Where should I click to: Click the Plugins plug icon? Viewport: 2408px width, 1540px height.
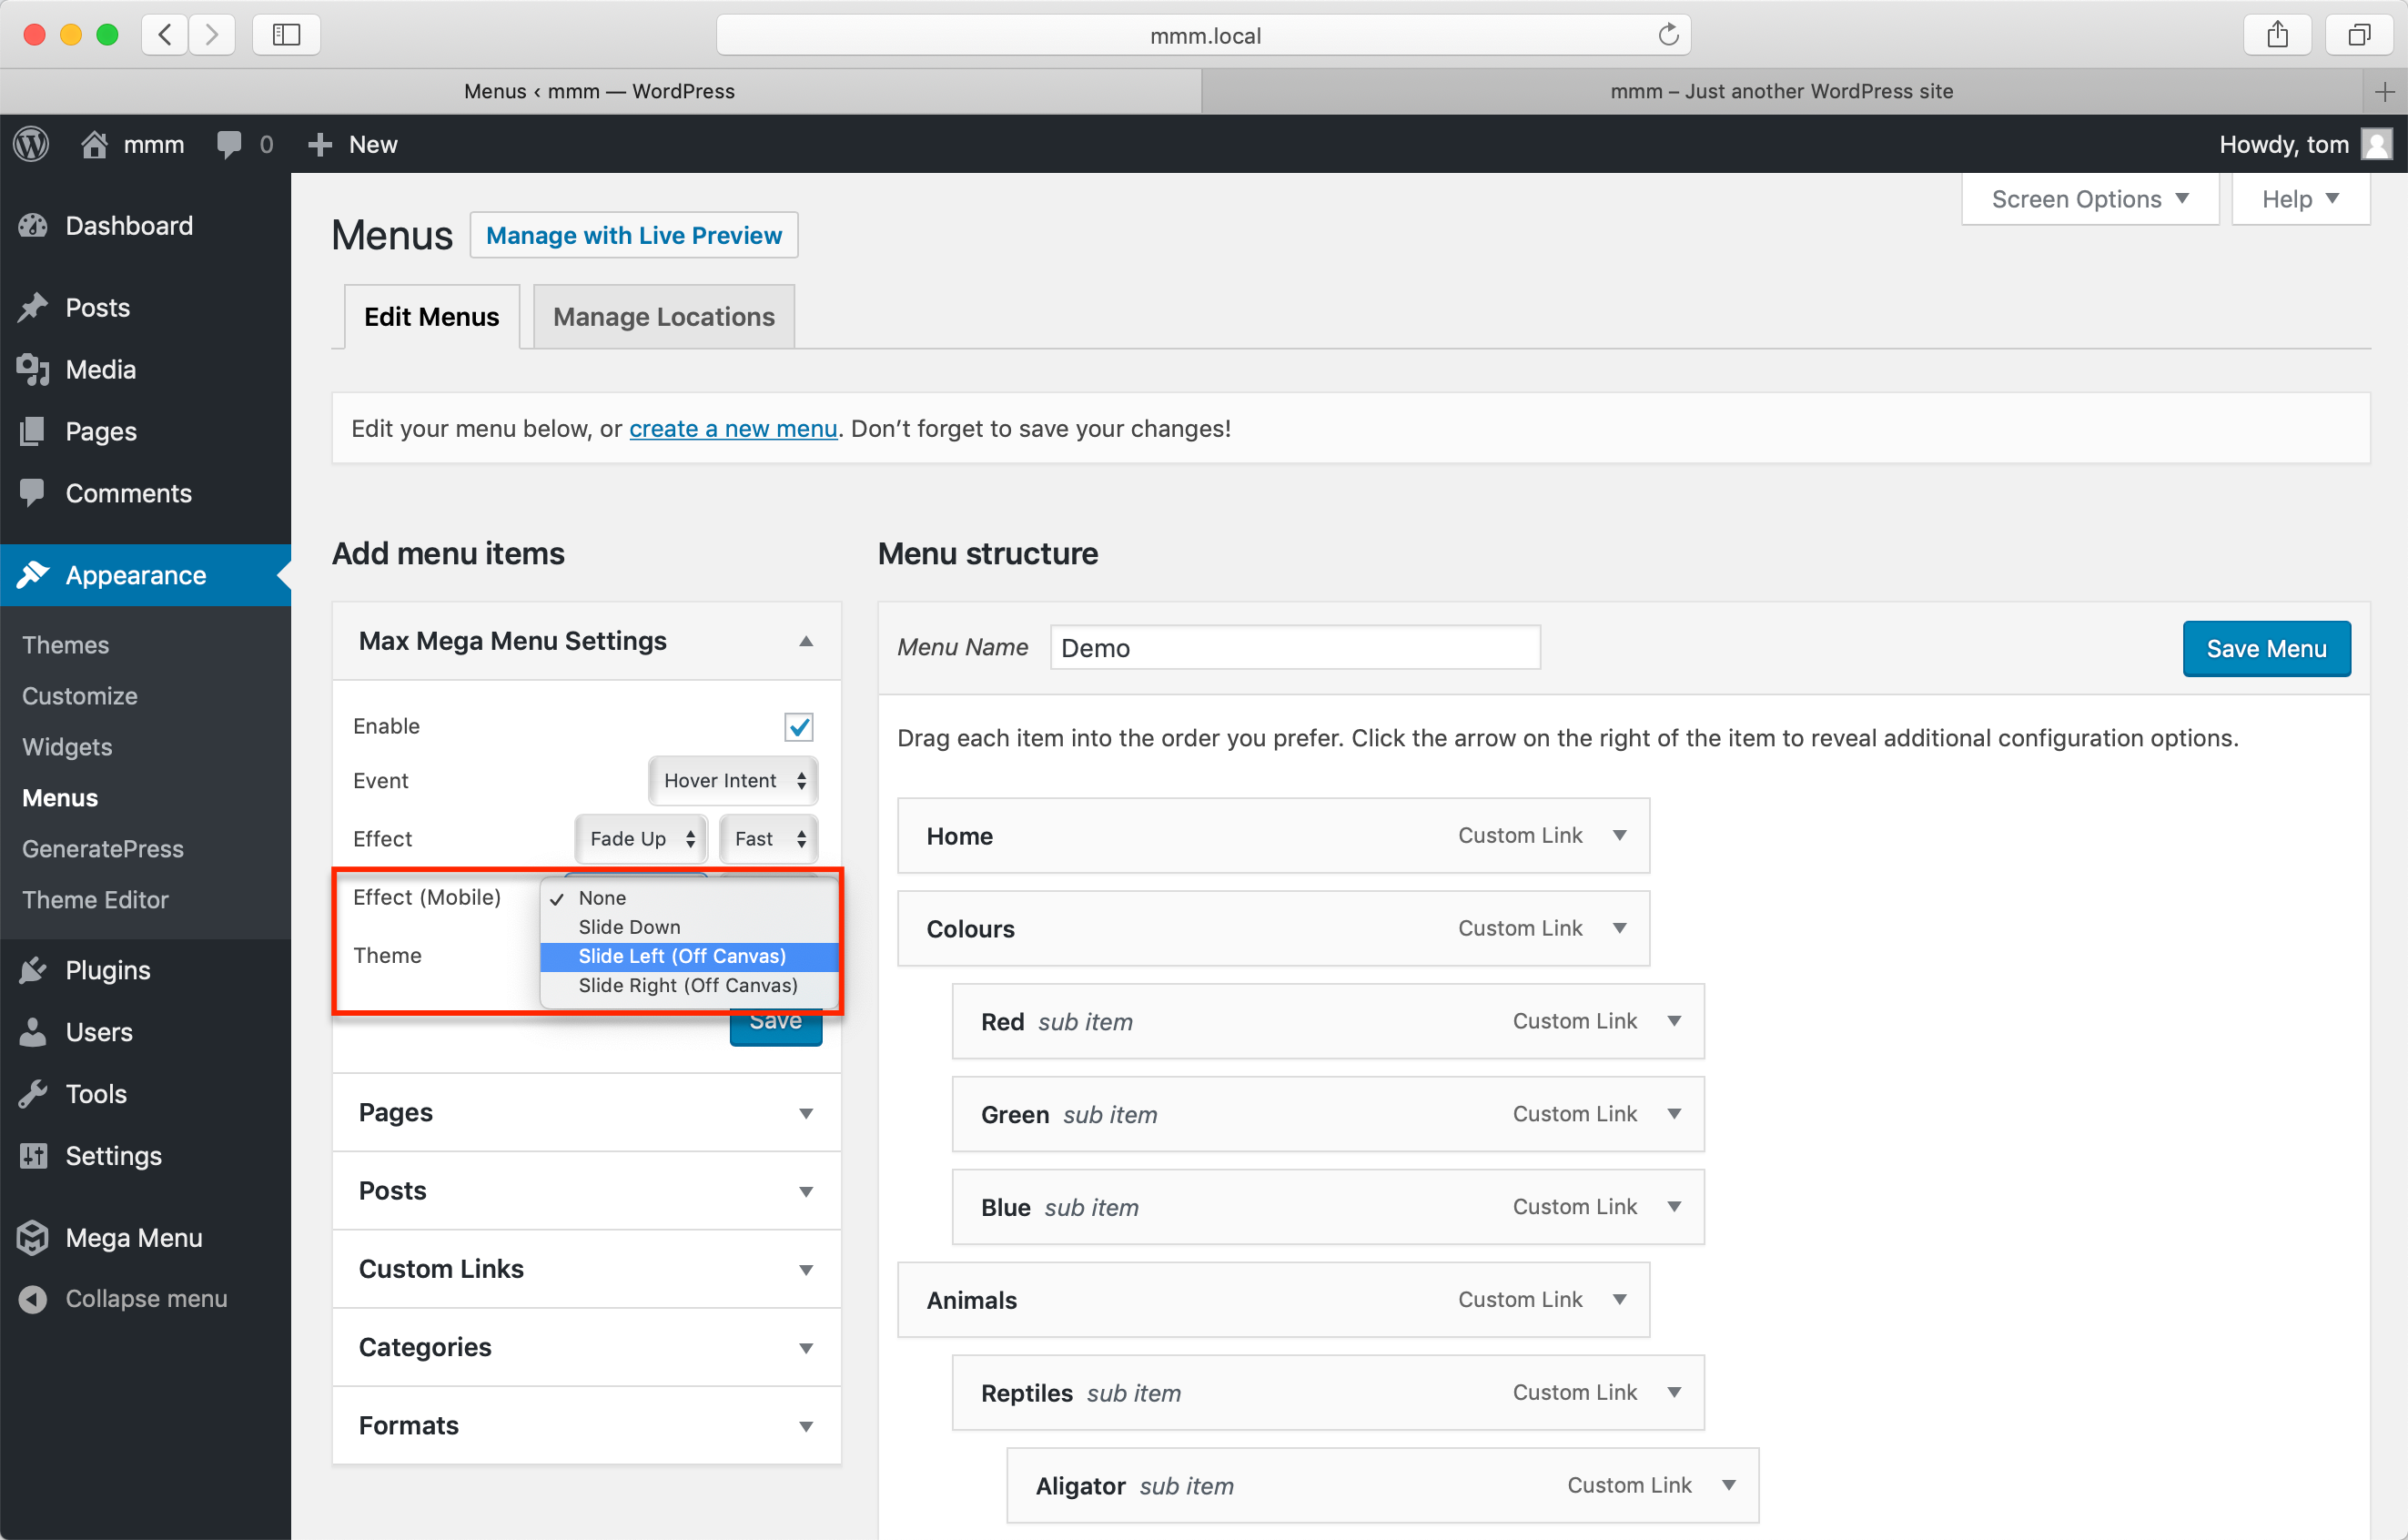tap(33, 970)
